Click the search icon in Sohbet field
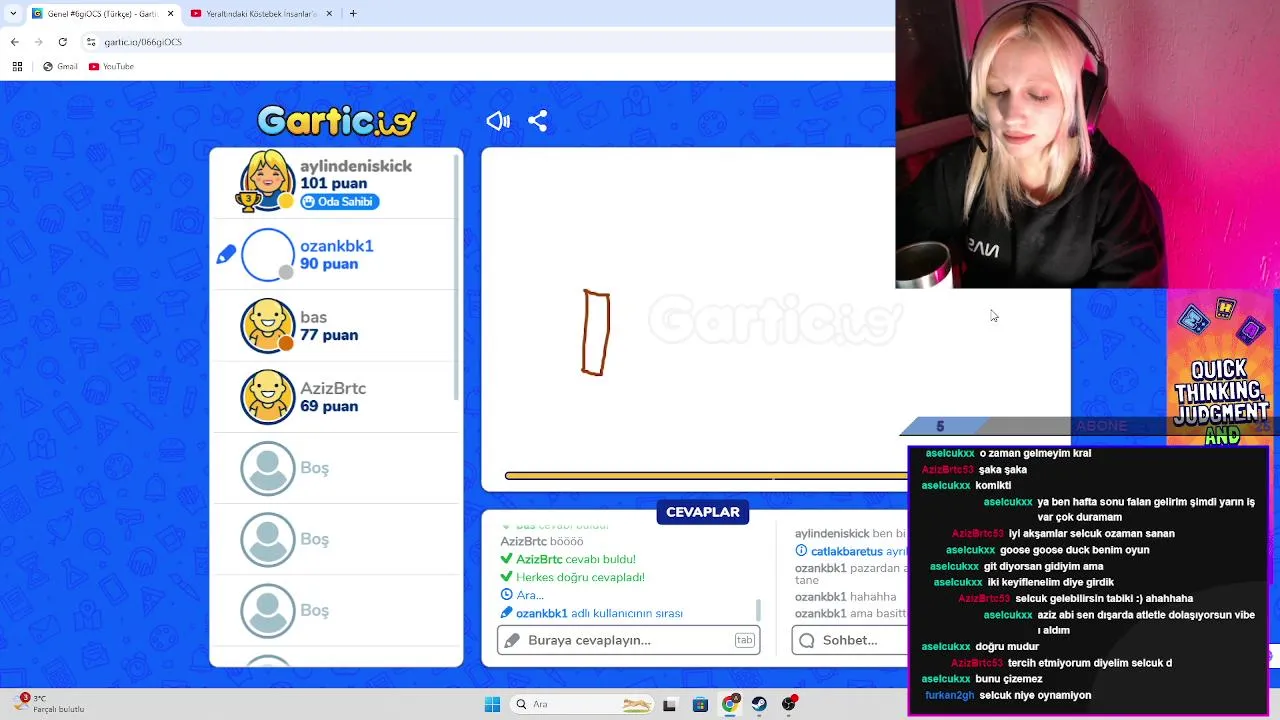1280x720 pixels. coord(807,640)
